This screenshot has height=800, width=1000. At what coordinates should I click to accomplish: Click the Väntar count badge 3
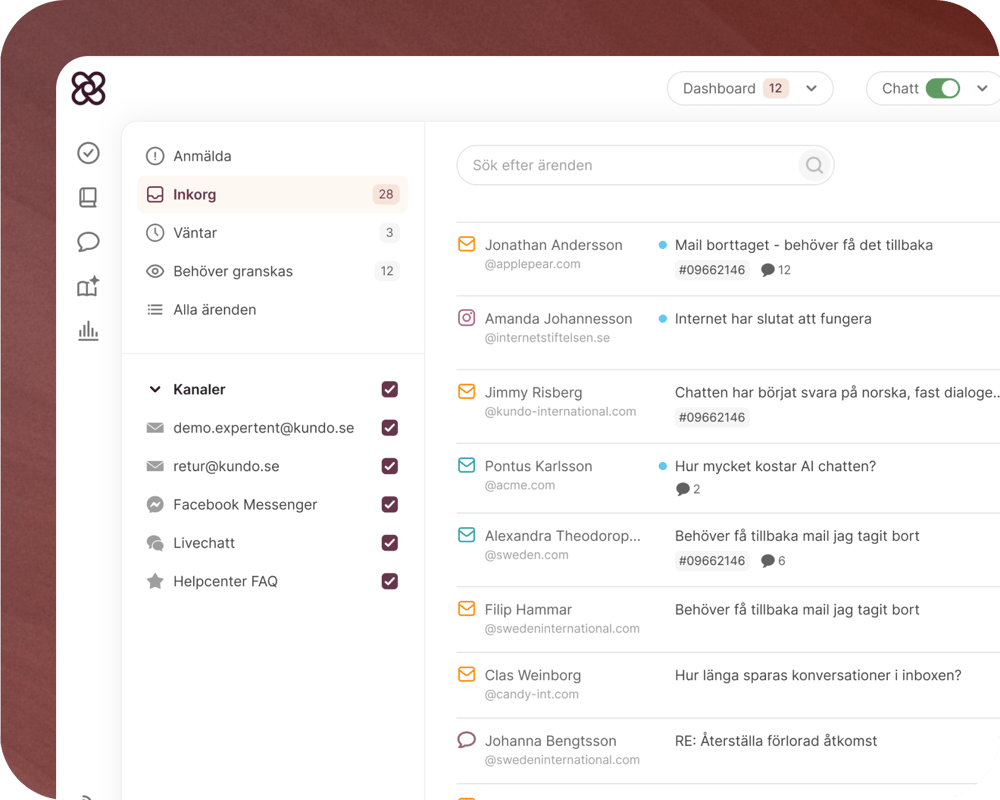pyautogui.click(x=389, y=233)
